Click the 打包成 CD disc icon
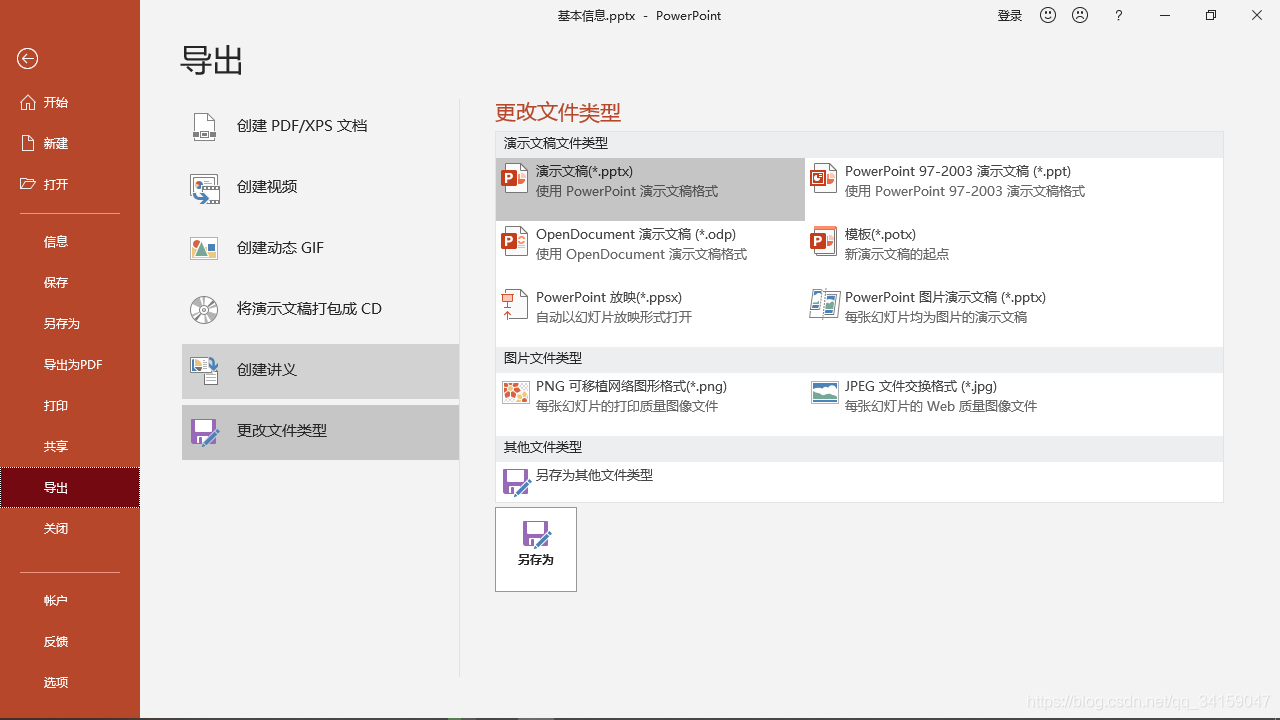Screen dimensions: 1280x720 [x=204, y=309]
